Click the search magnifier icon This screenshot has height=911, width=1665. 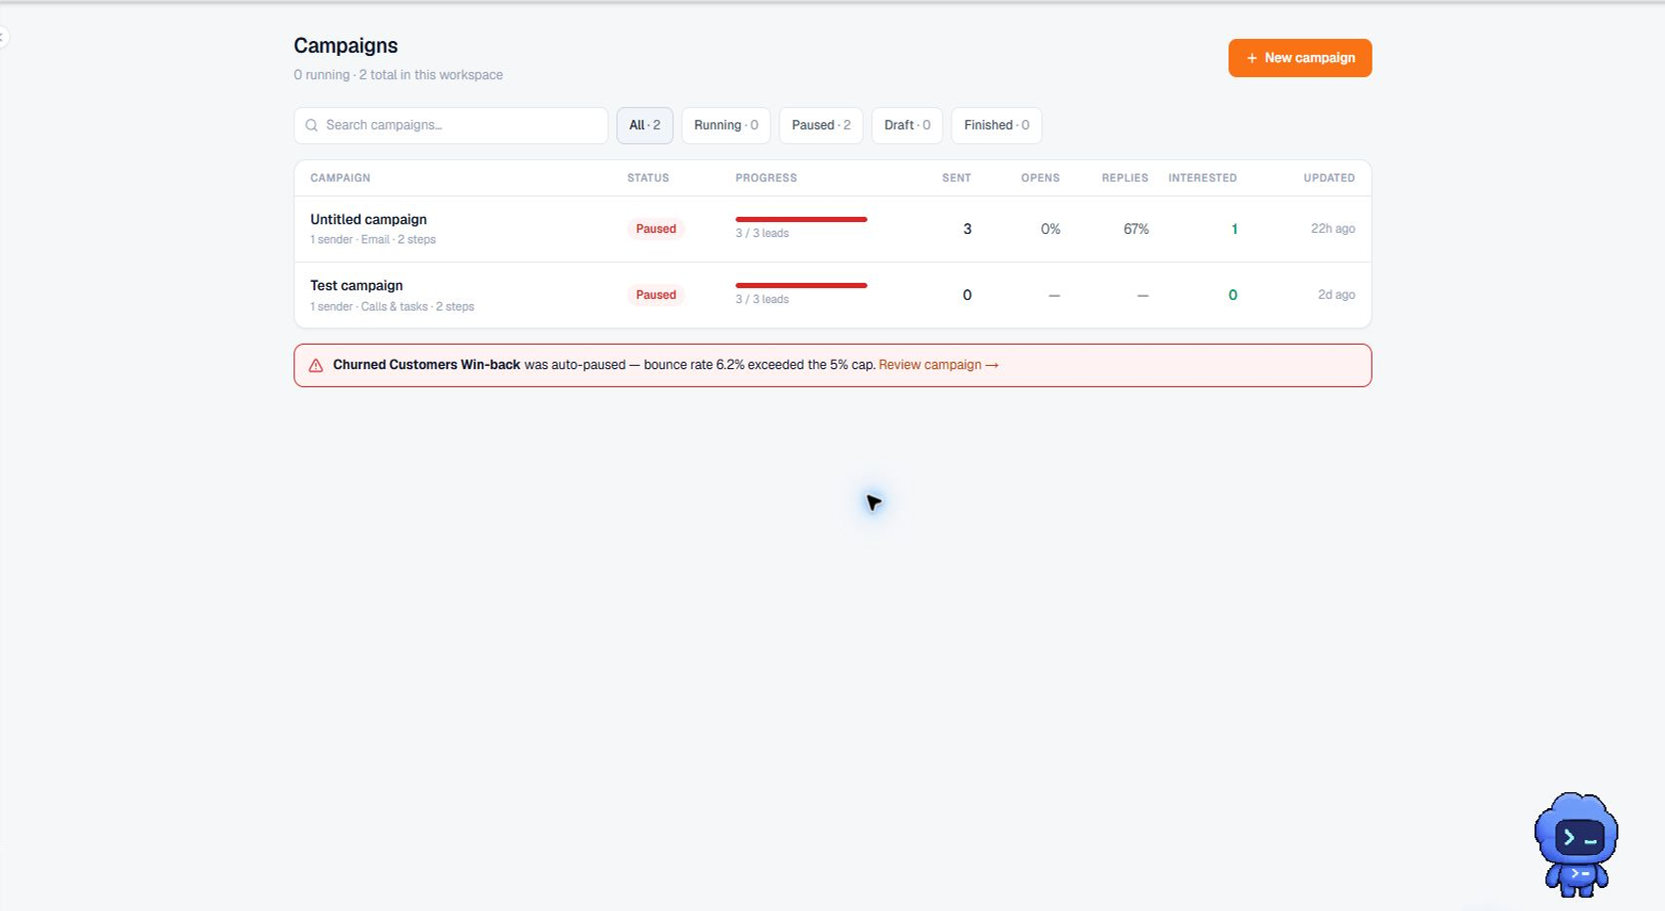[311, 125]
